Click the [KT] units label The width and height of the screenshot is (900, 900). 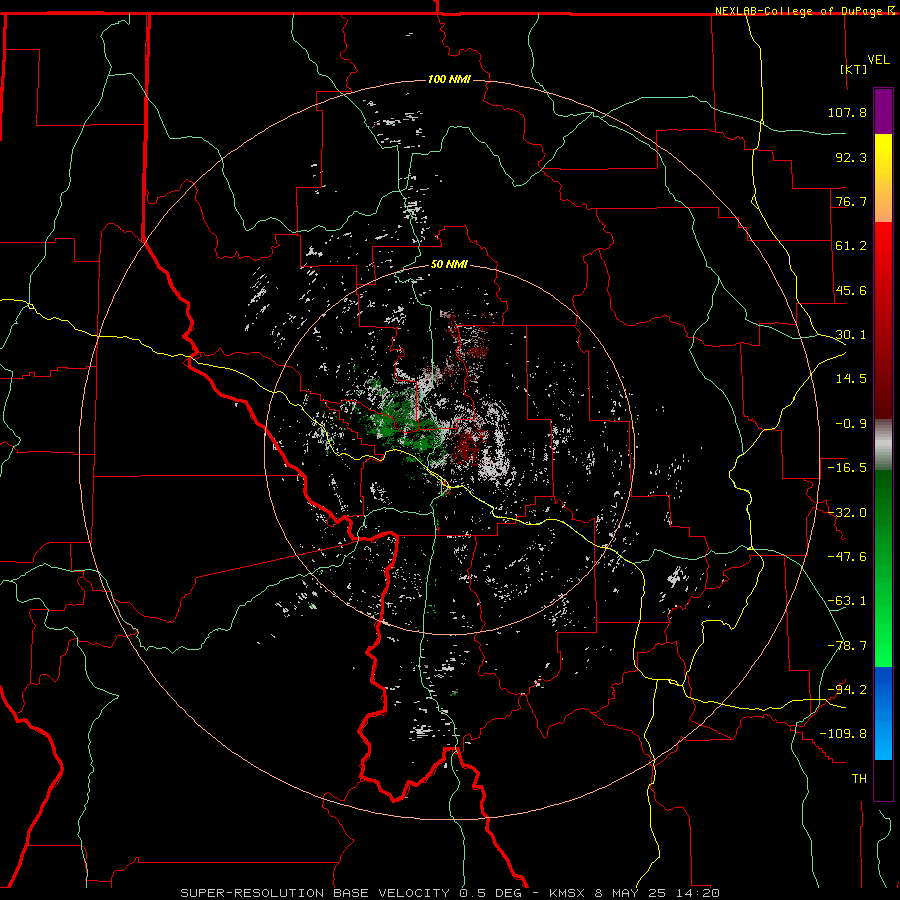tap(854, 69)
